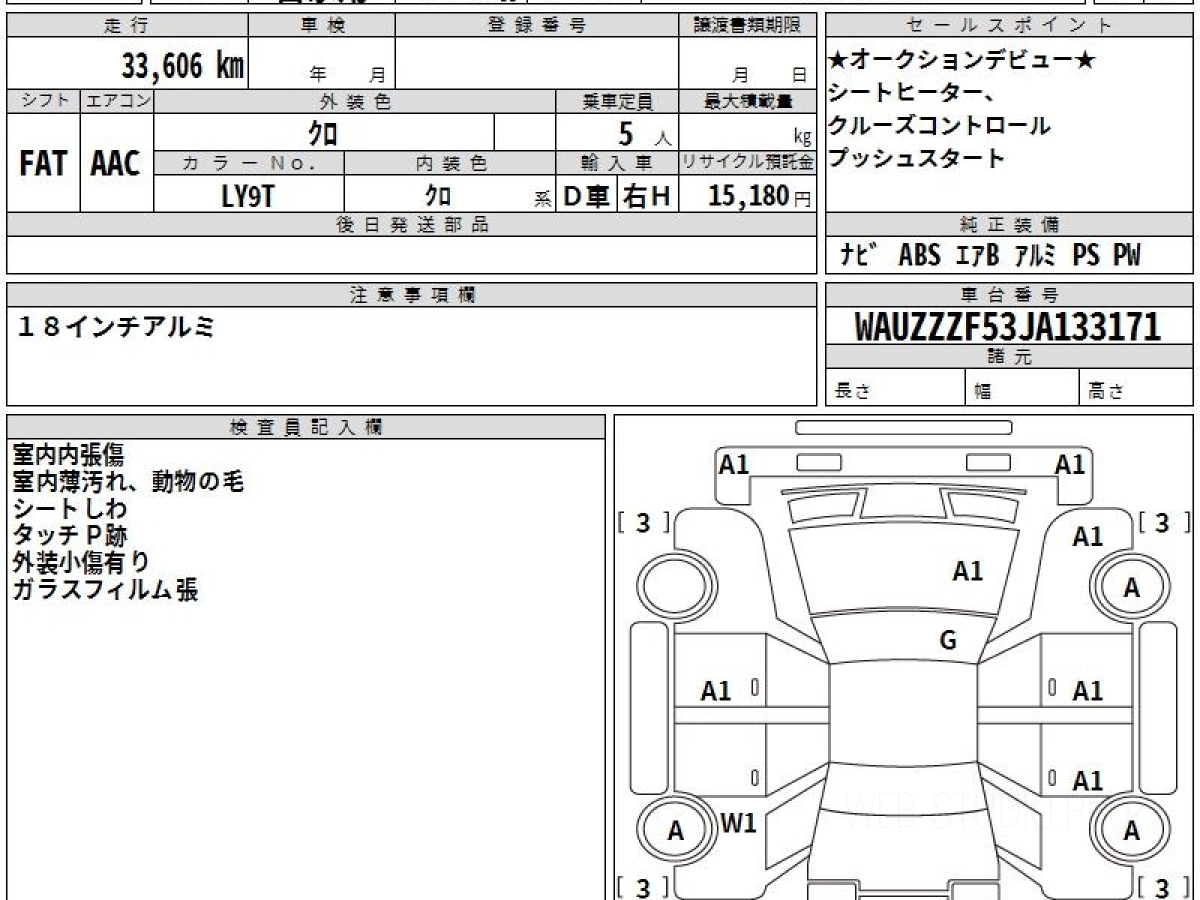The image size is (1200, 900).
Task: Select the 右H steering cell
Action: [648, 196]
